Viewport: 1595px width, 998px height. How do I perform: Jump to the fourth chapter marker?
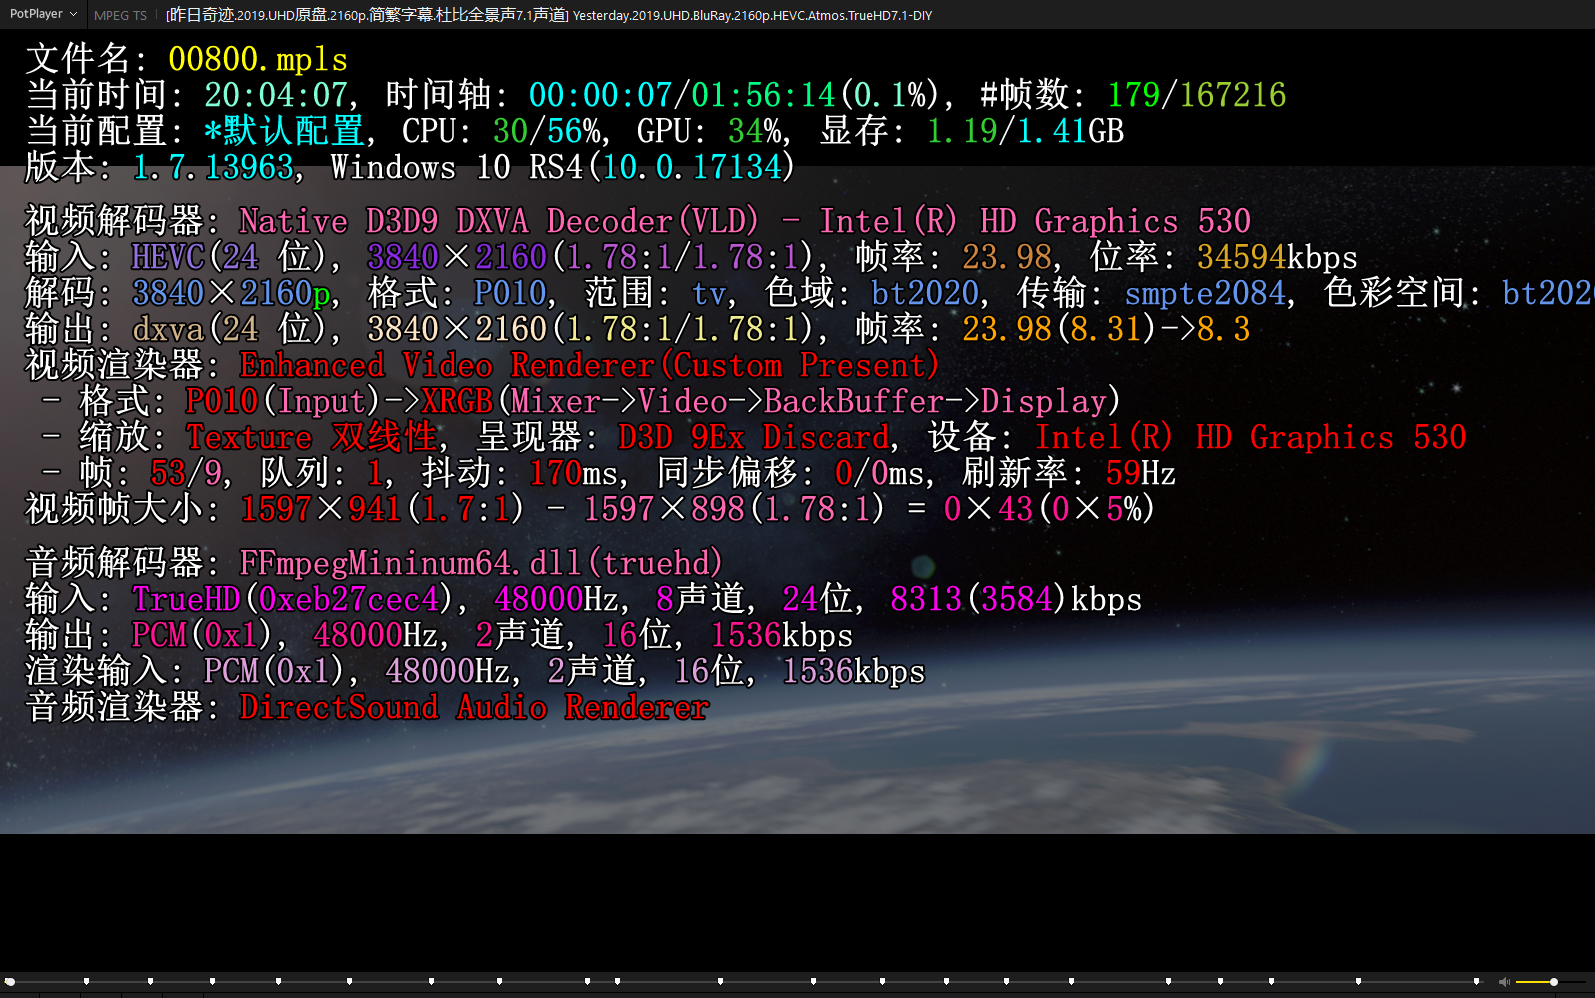278,981
